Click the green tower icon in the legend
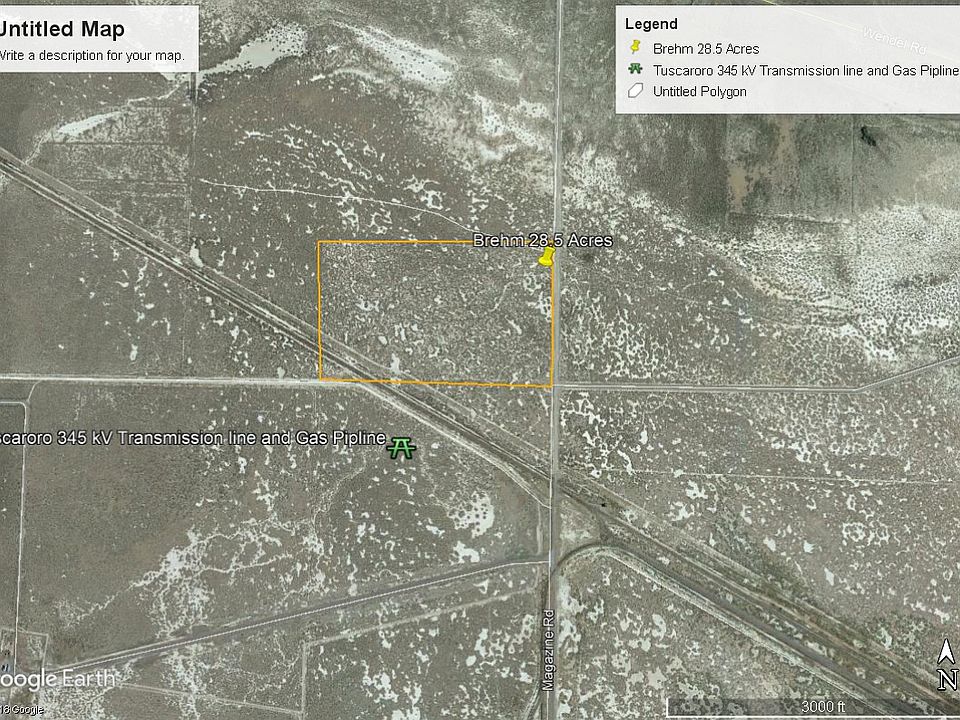 click(x=634, y=70)
